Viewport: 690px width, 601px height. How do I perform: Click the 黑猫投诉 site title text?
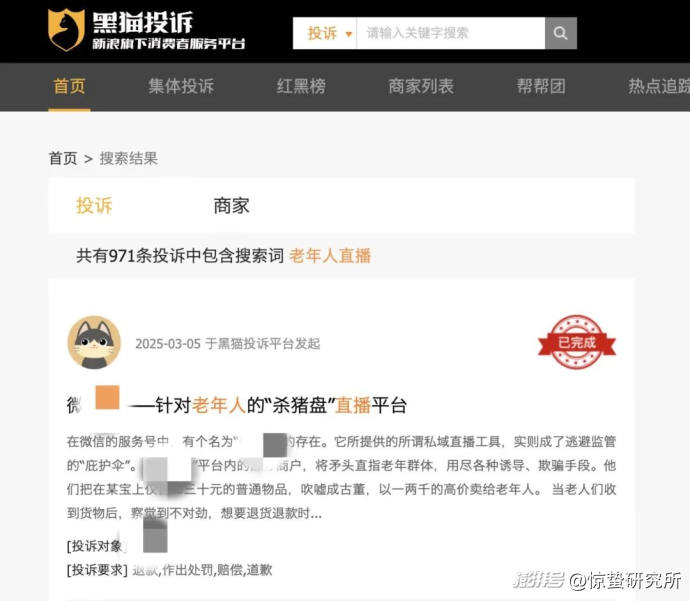click(143, 22)
